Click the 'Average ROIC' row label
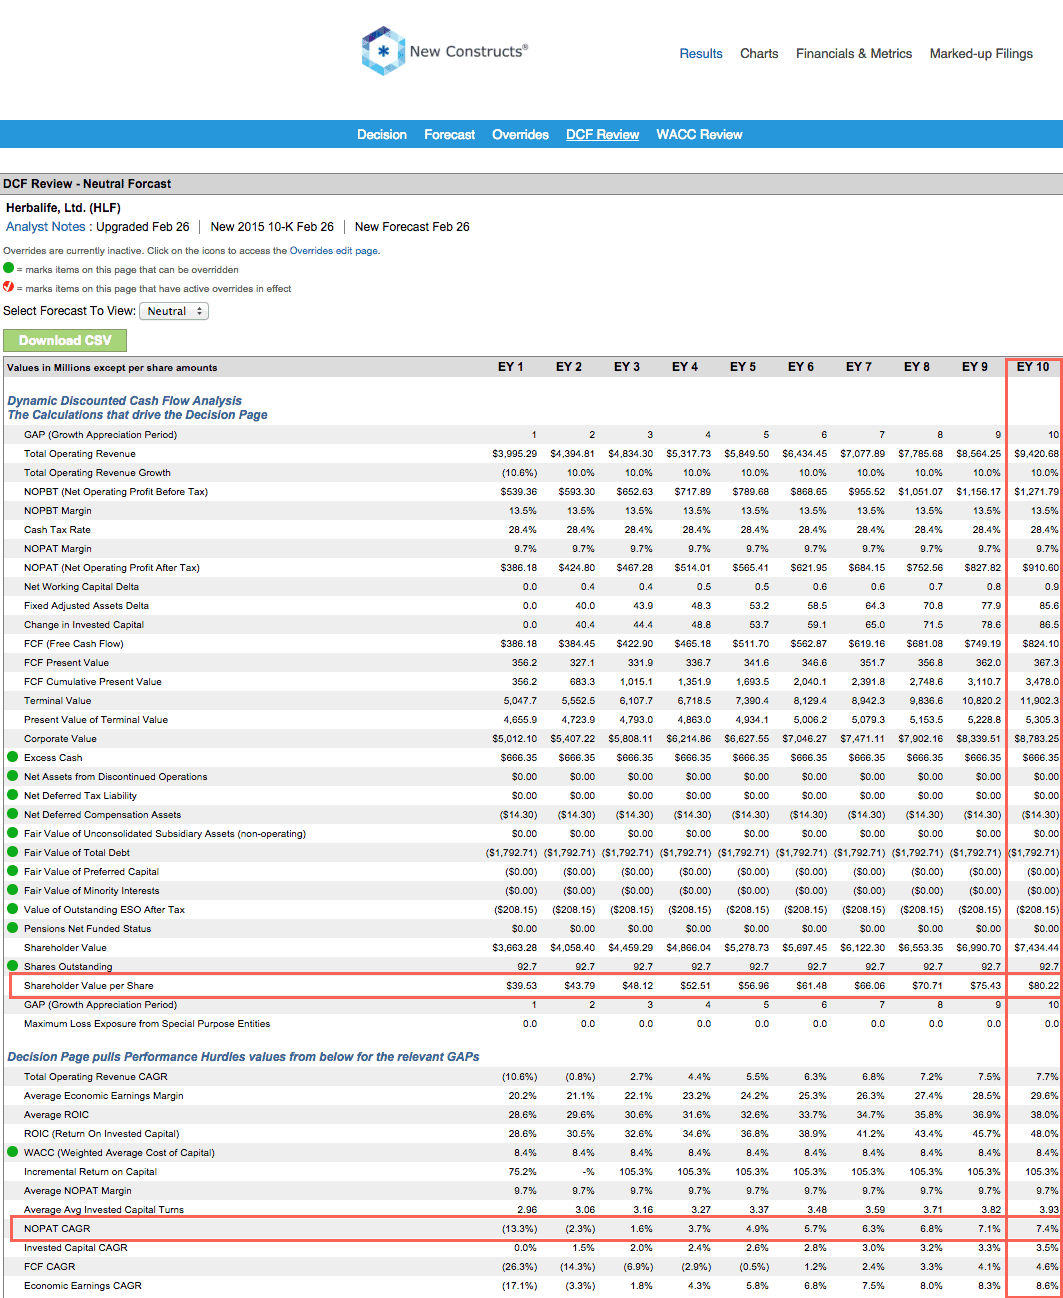The width and height of the screenshot is (1063, 1298). click(x=56, y=1115)
